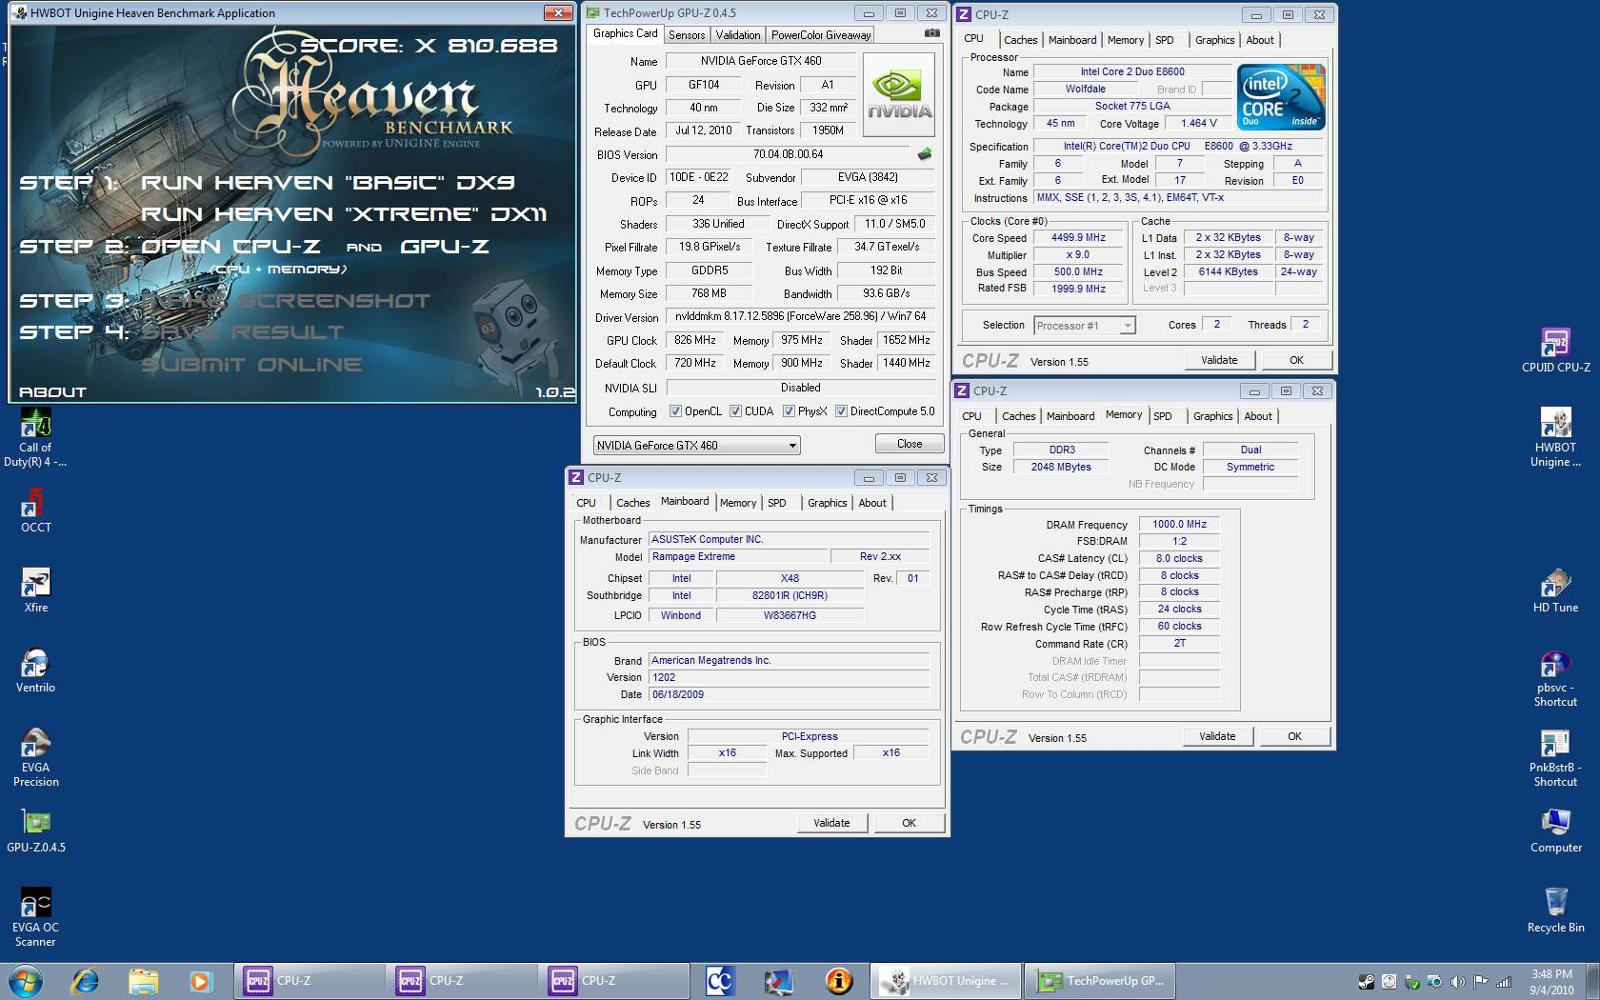Click Action Center flag in system tray
The width and height of the screenshot is (1600, 1000).
pos(1480,982)
